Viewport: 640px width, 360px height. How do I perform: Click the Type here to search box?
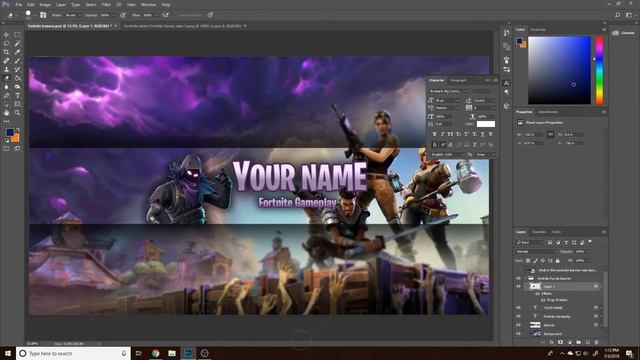pos(73,353)
